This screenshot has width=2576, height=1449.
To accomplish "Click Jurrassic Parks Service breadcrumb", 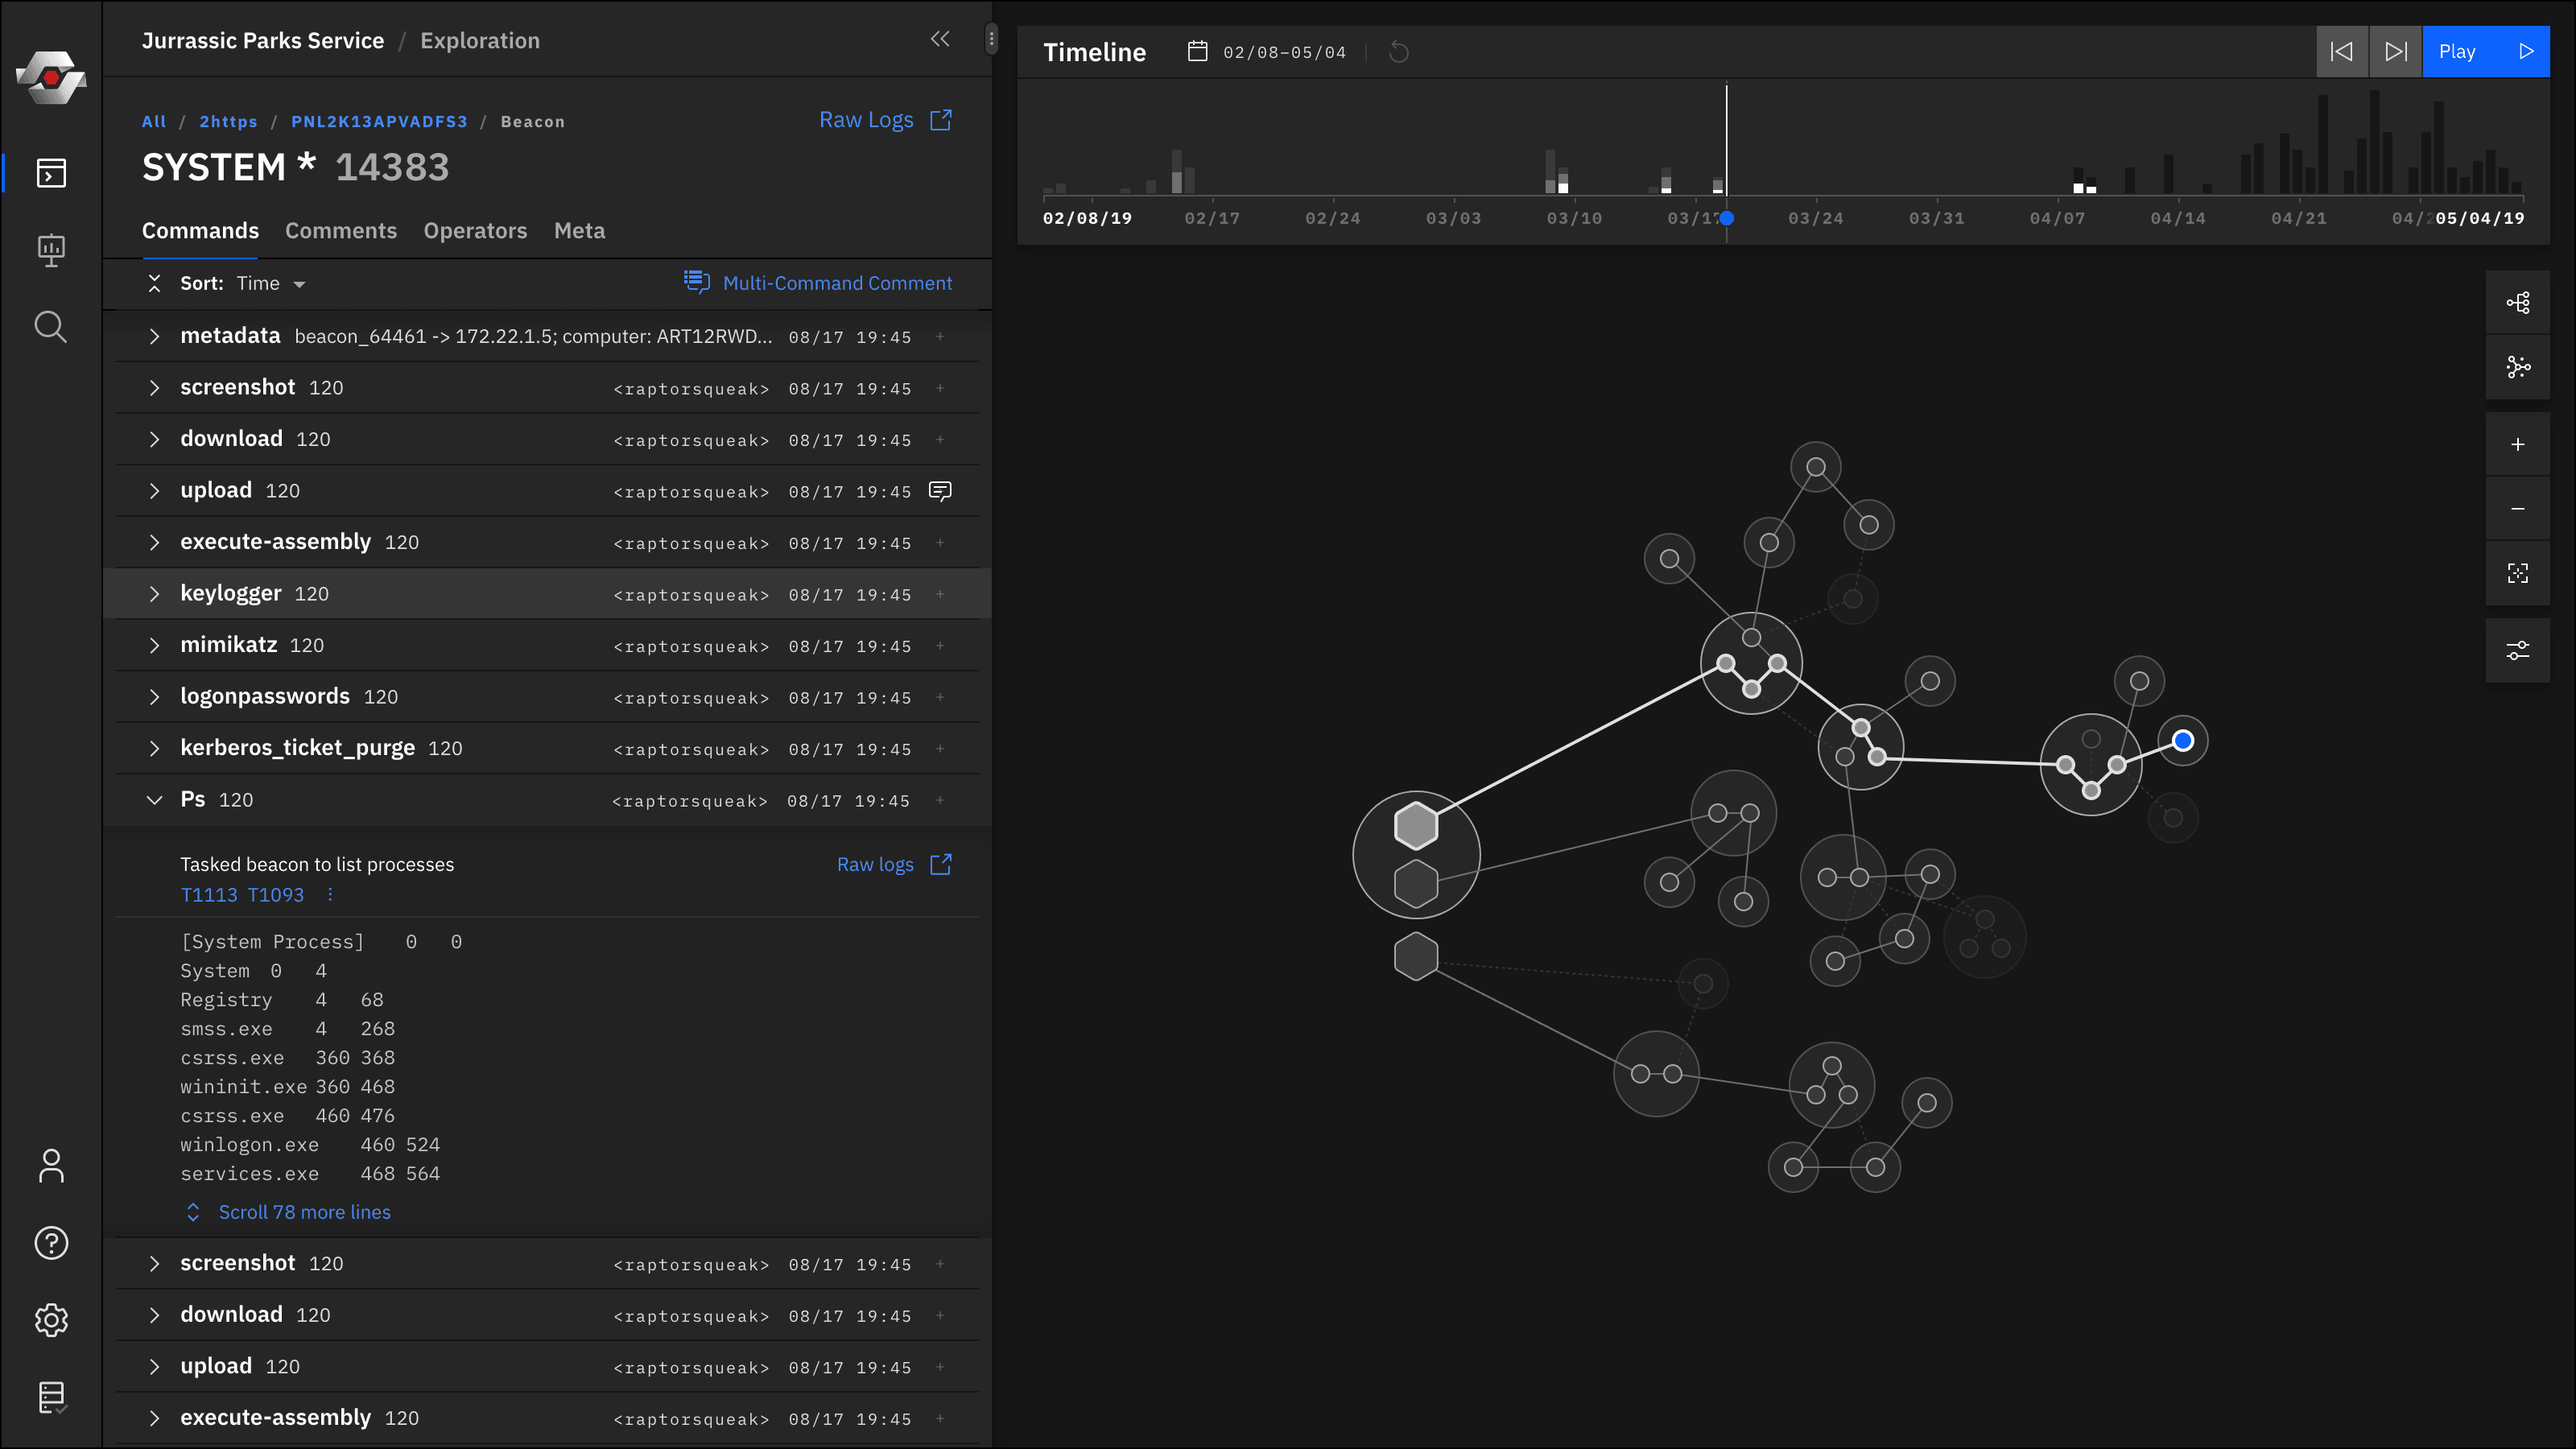I will tap(263, 41).
